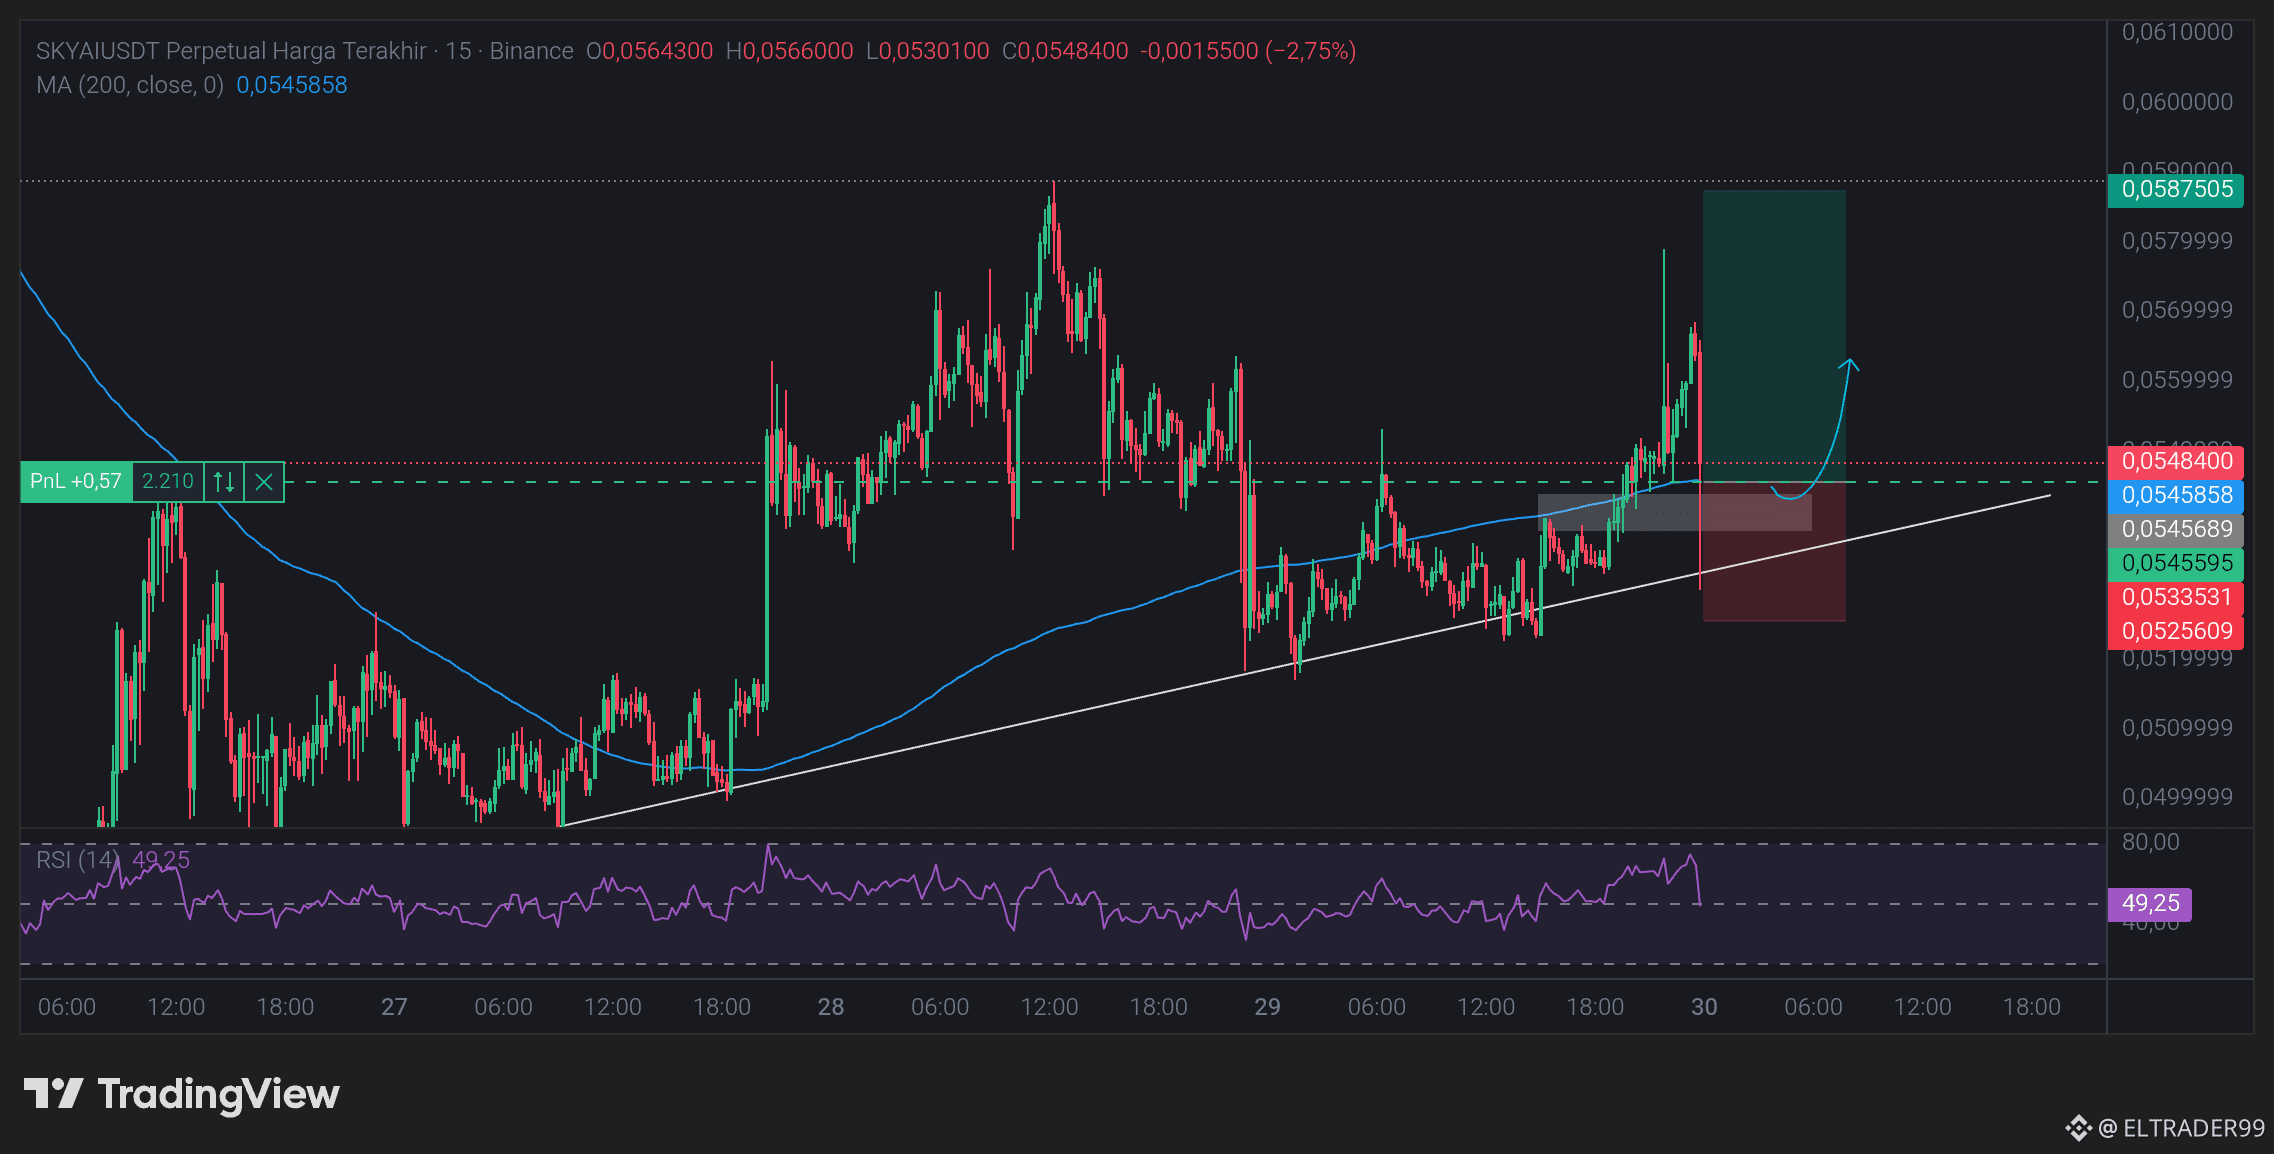2274x1154 pixels.
Task: Click the 2.210 position quantity box
Action: [168, 482]
